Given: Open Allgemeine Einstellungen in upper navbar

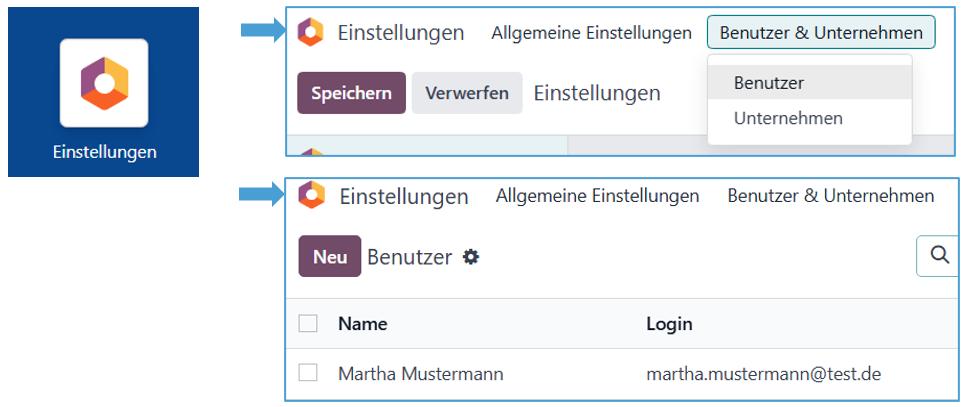Looking at the screenshot, I should pos(591,32).
